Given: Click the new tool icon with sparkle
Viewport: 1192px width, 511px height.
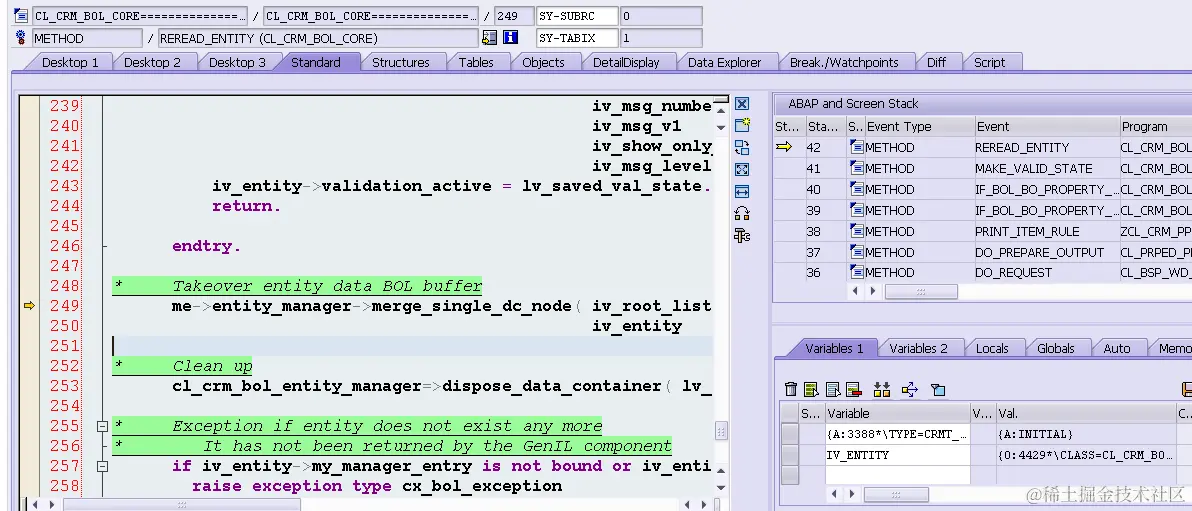Looking at the screenshot, I should (x=742, y=125).
